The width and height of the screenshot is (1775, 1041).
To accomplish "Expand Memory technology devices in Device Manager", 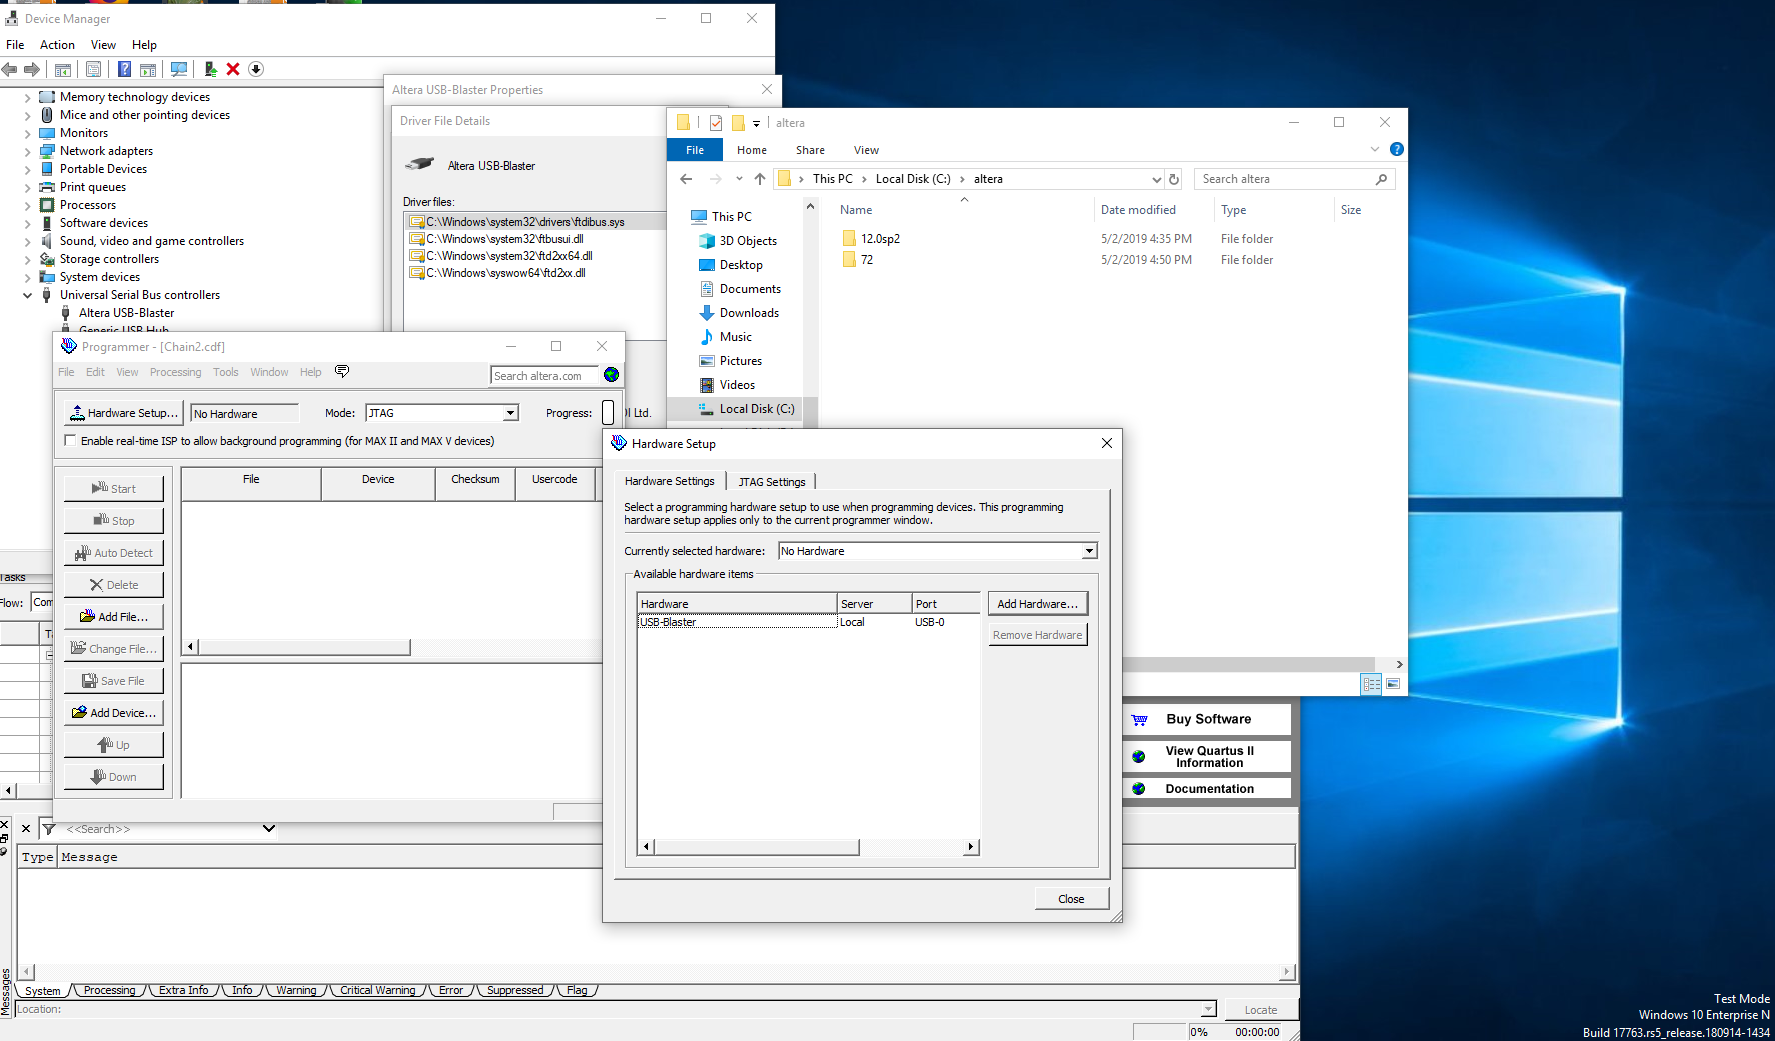I will coord(27,98).
